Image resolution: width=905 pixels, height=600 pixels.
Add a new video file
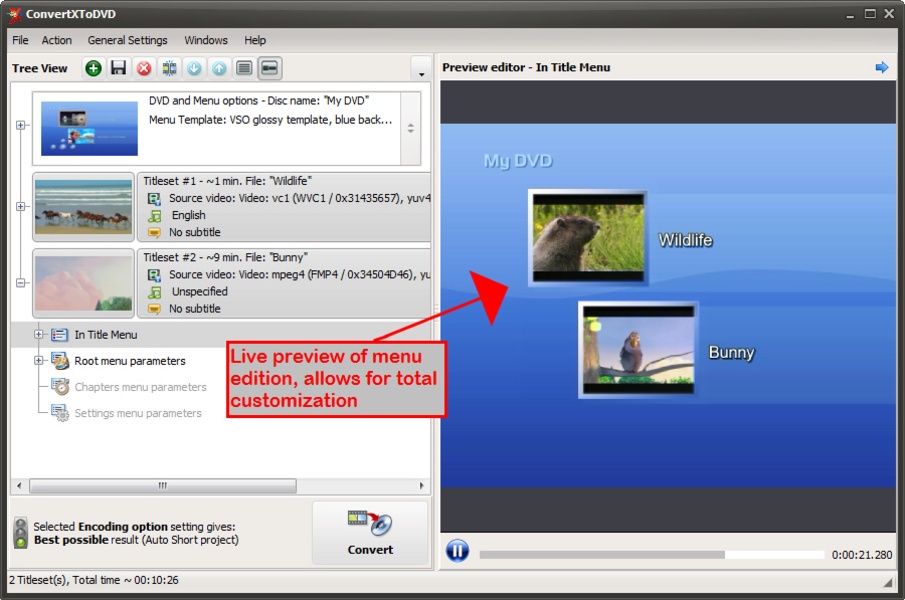92,68
